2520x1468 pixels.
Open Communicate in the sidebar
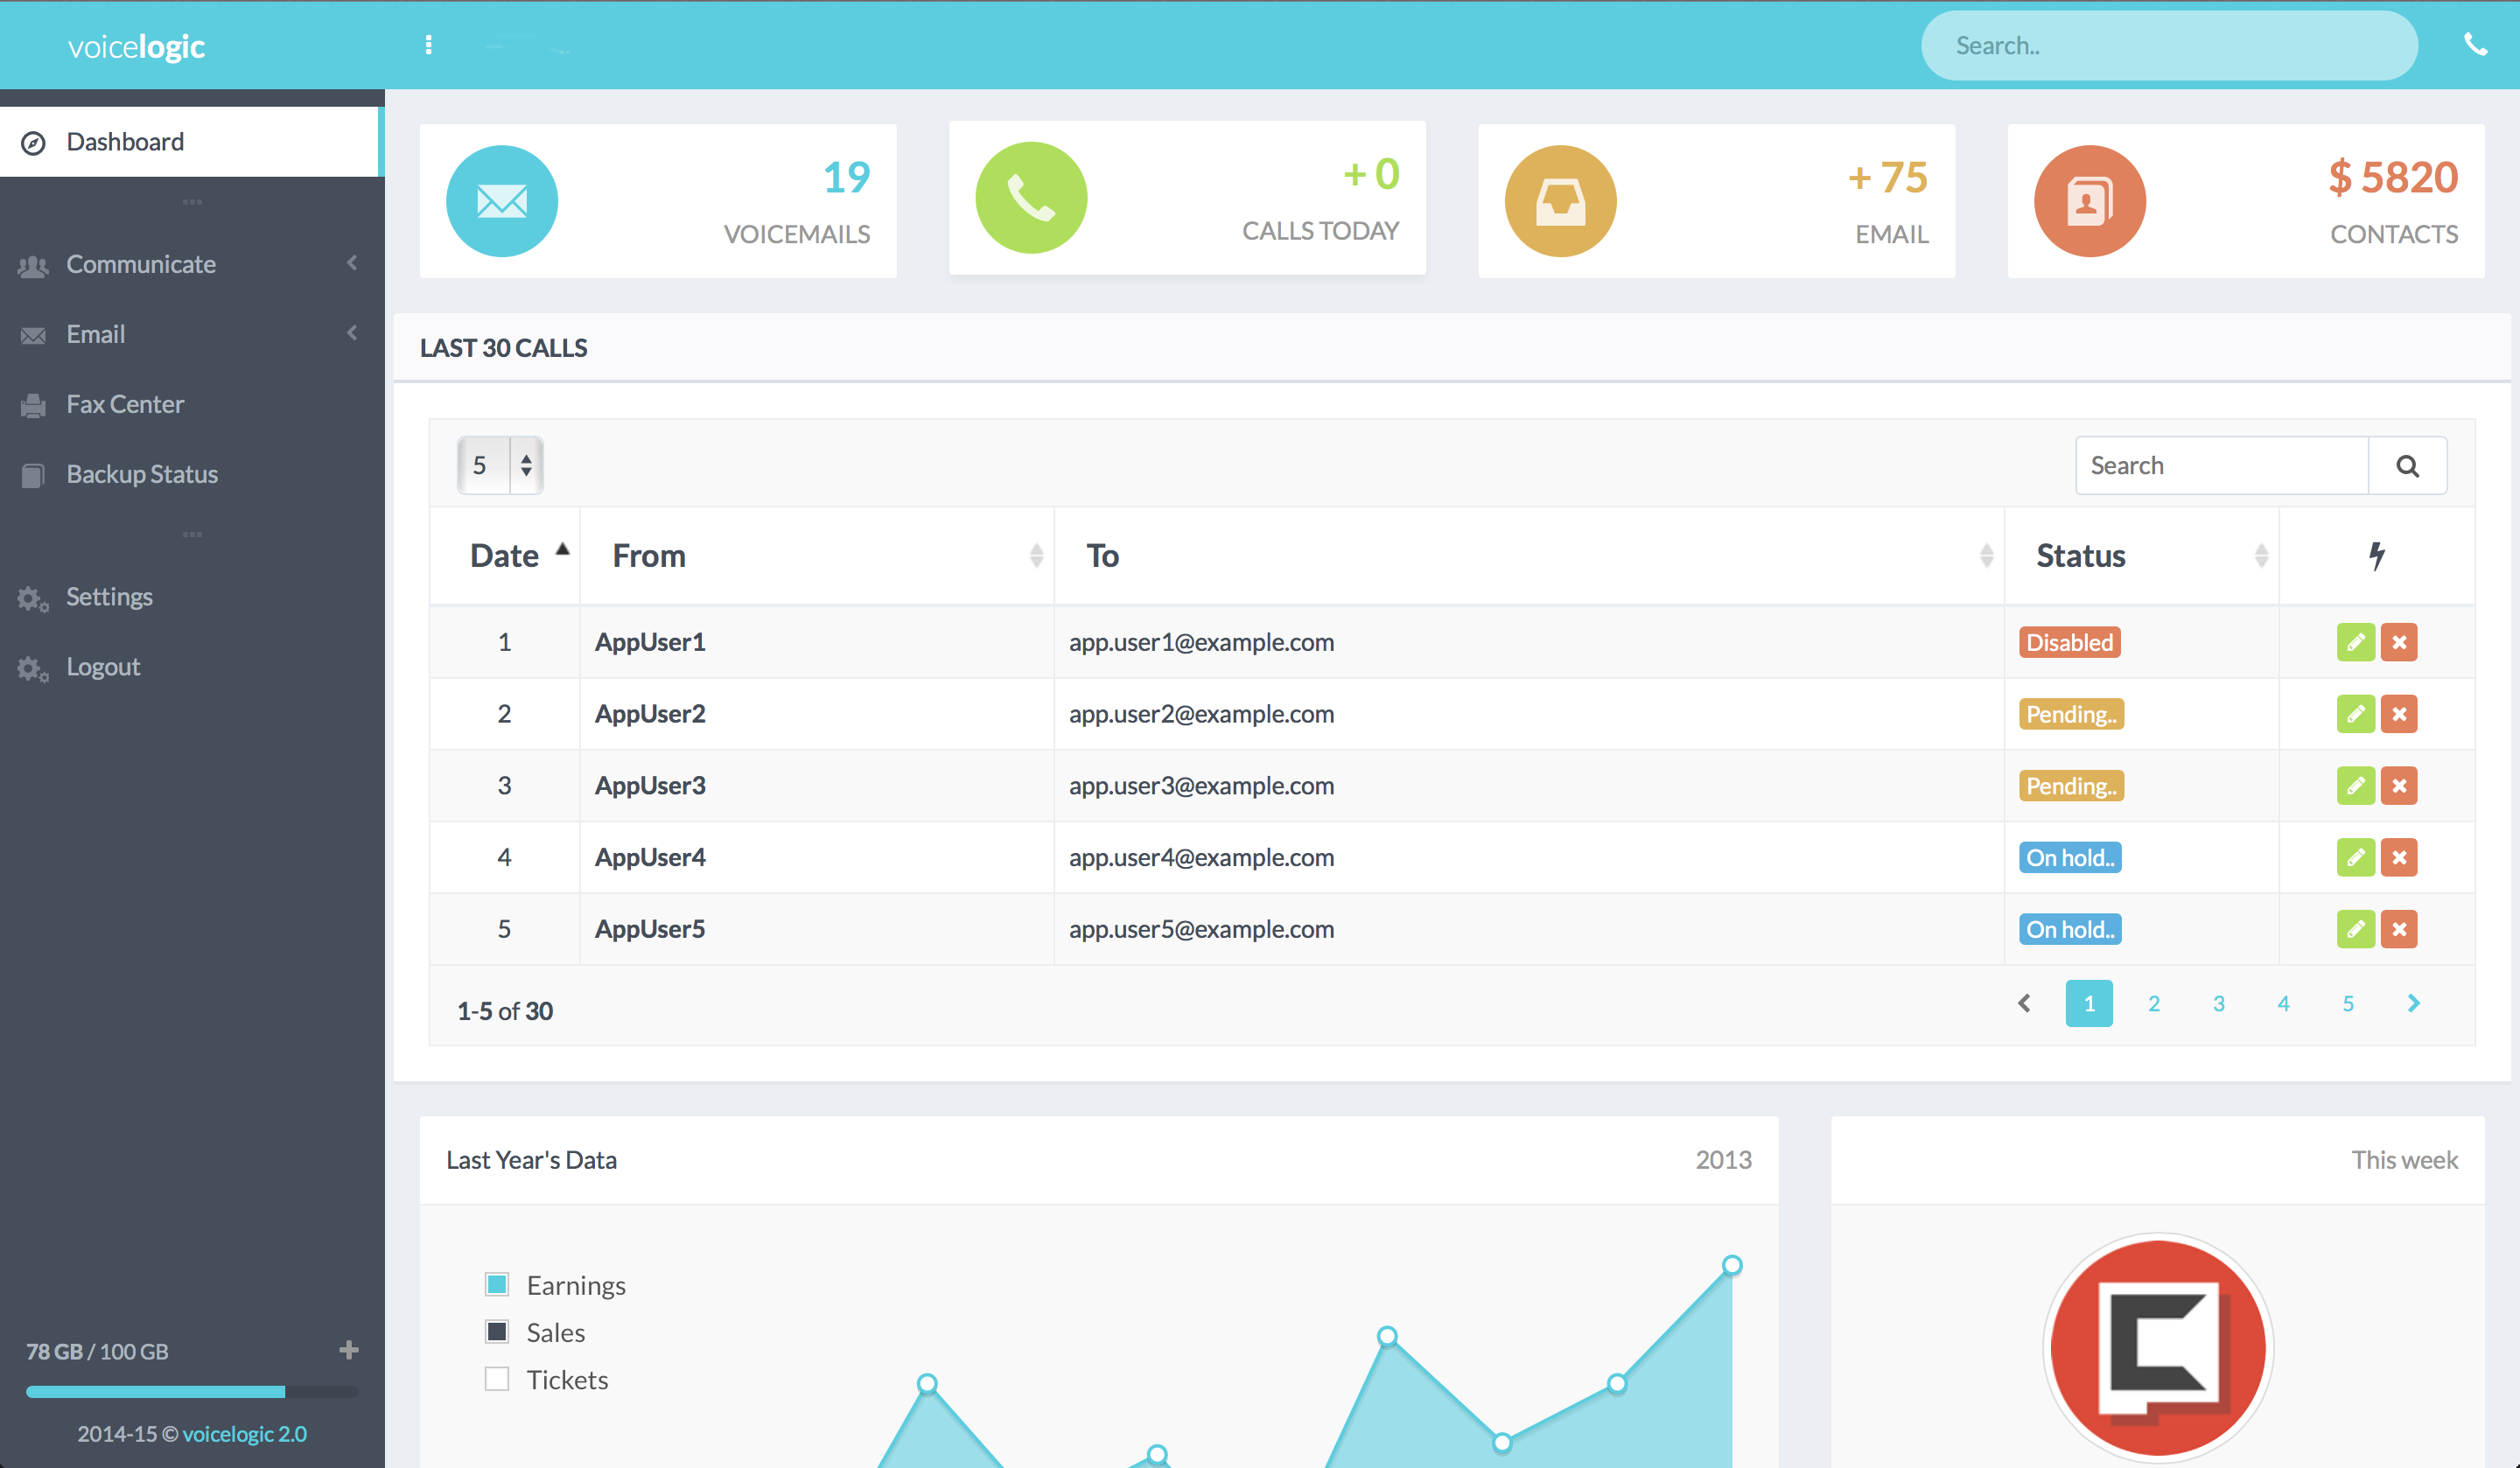(190, 264)
